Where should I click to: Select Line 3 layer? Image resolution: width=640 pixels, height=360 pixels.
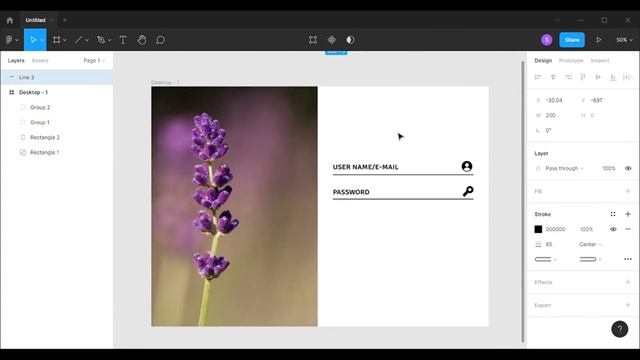tap(57, 77)
